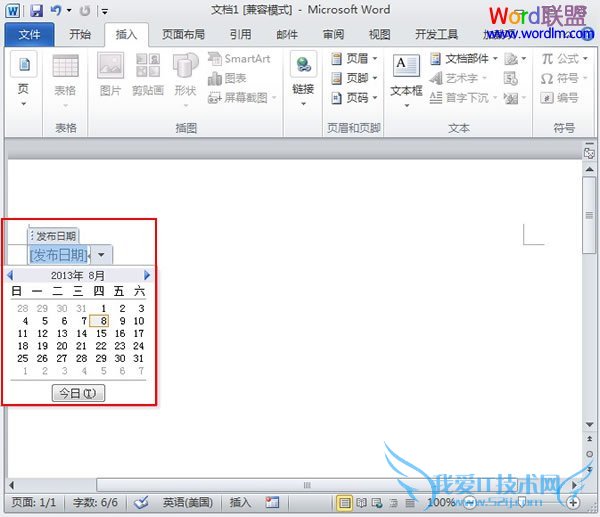The height and width of the screenshot is (517, 600).
Task: Click the 图表 chart button
Action: click(227, 78)
